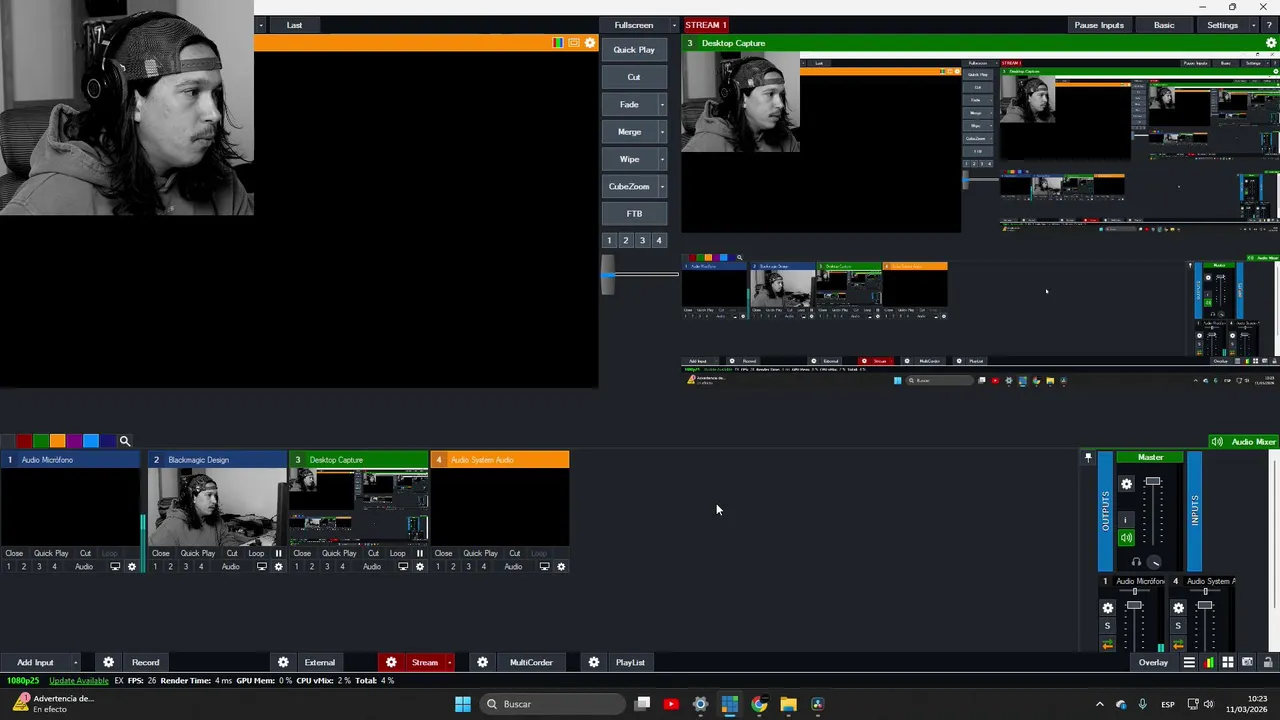The width and height of the screenshot is (1280, 720).
Task: Expand the Last preset dropdown arrow
Action: pos(260,25)
